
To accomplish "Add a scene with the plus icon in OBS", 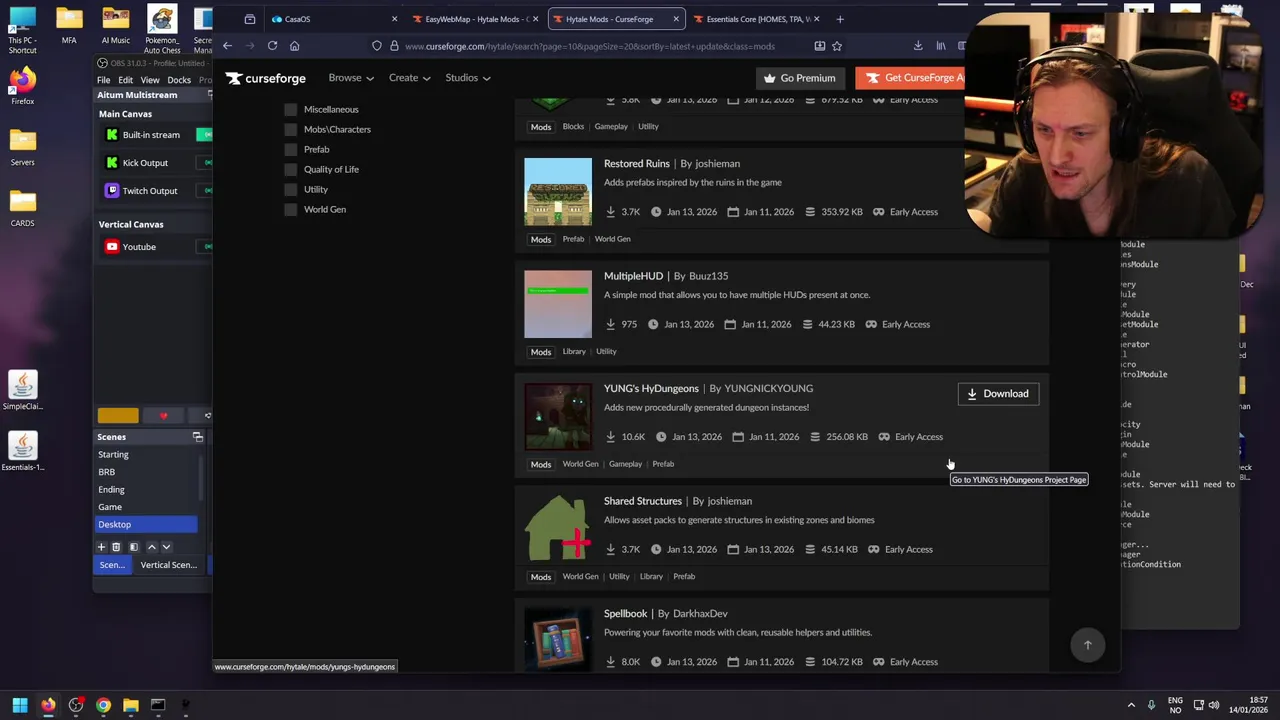I will (x=101, y=547).
